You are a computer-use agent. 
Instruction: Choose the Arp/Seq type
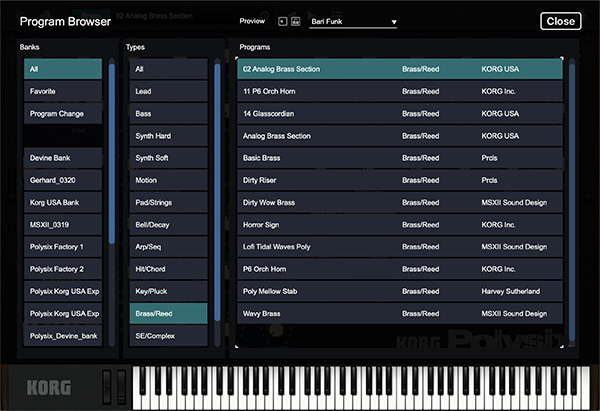168,247
